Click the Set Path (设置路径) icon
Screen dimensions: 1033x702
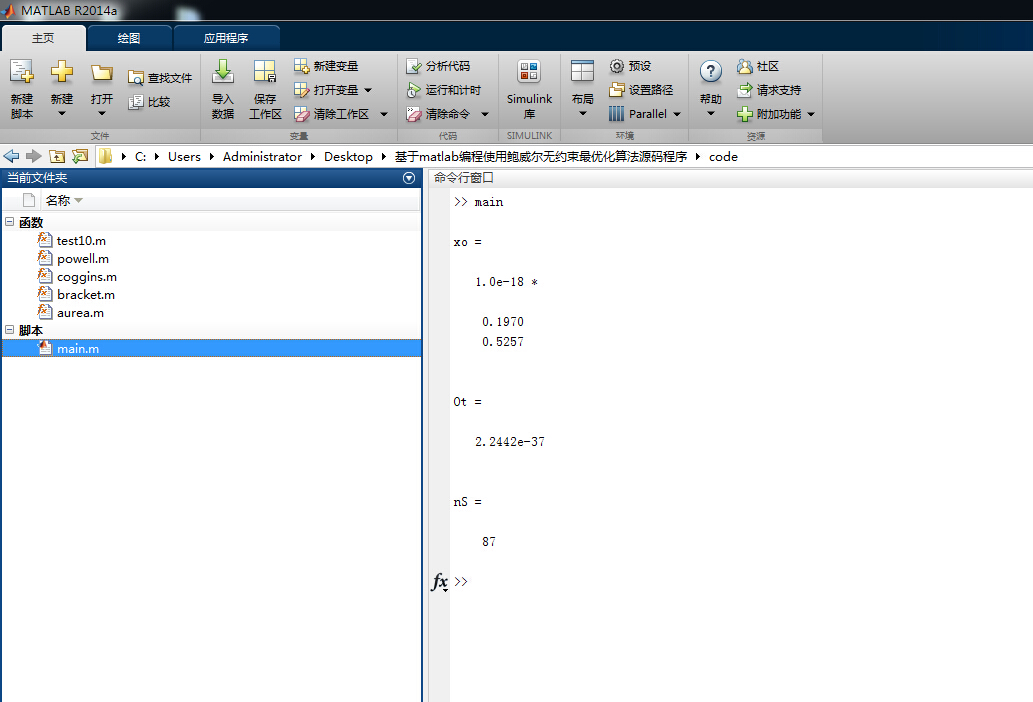[617, 90]
